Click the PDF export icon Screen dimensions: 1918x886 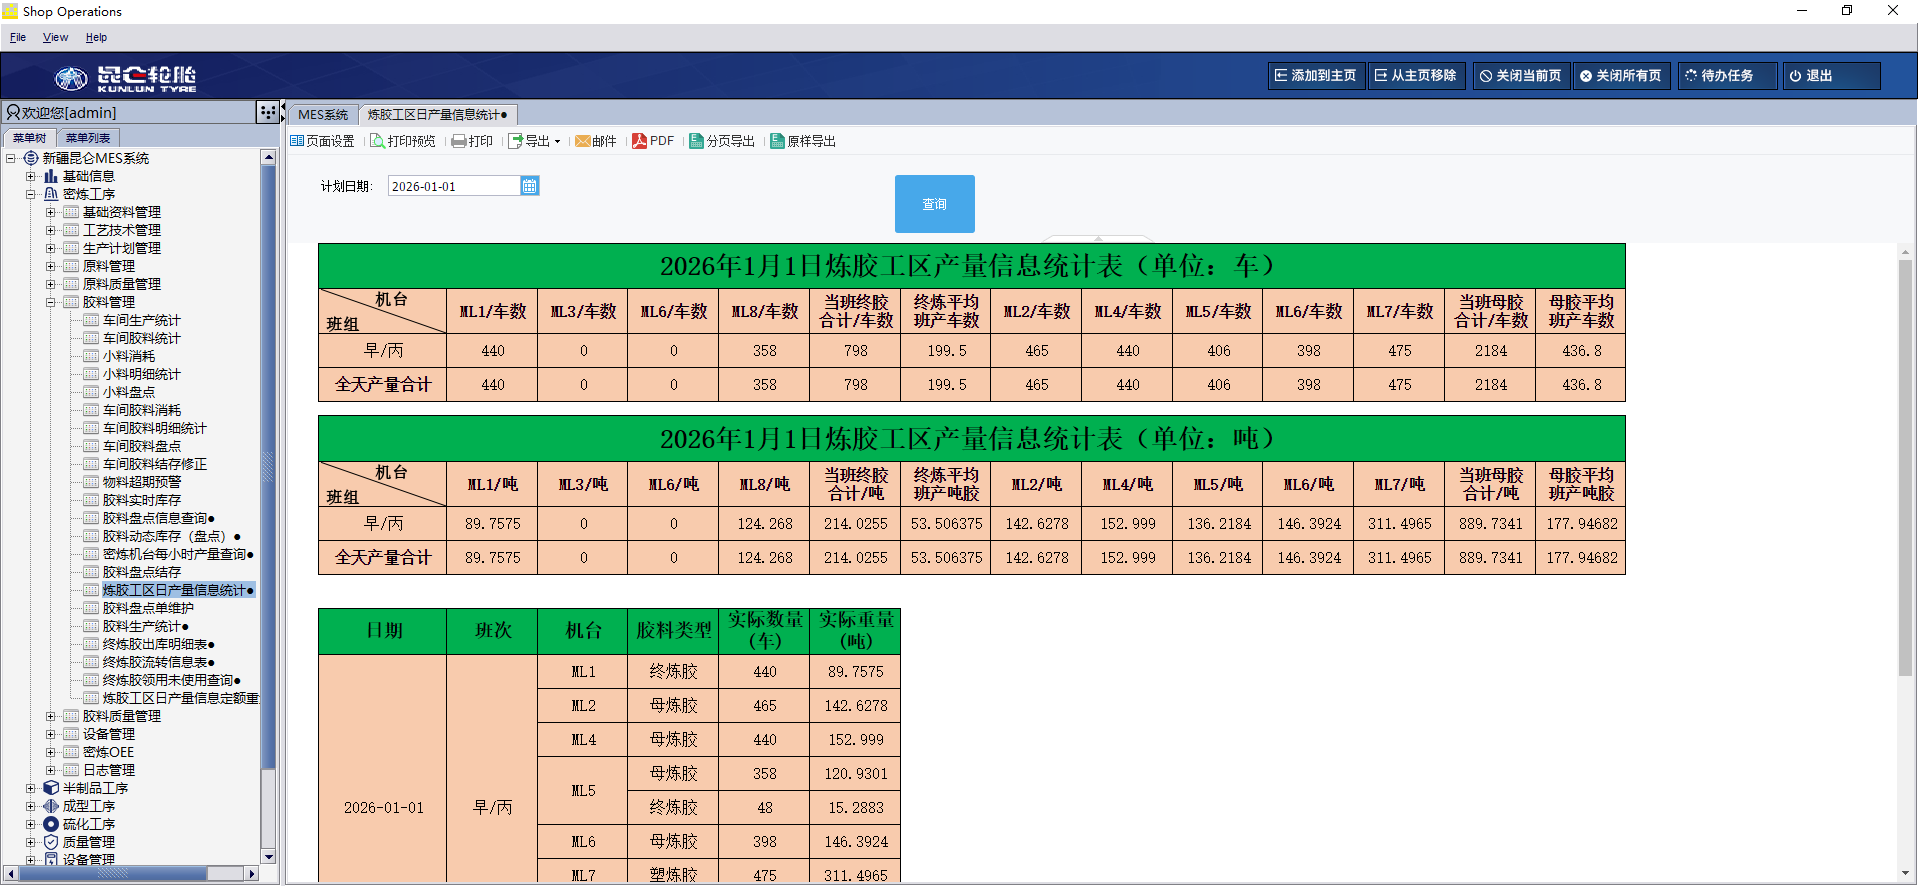[x=640, y=141]
